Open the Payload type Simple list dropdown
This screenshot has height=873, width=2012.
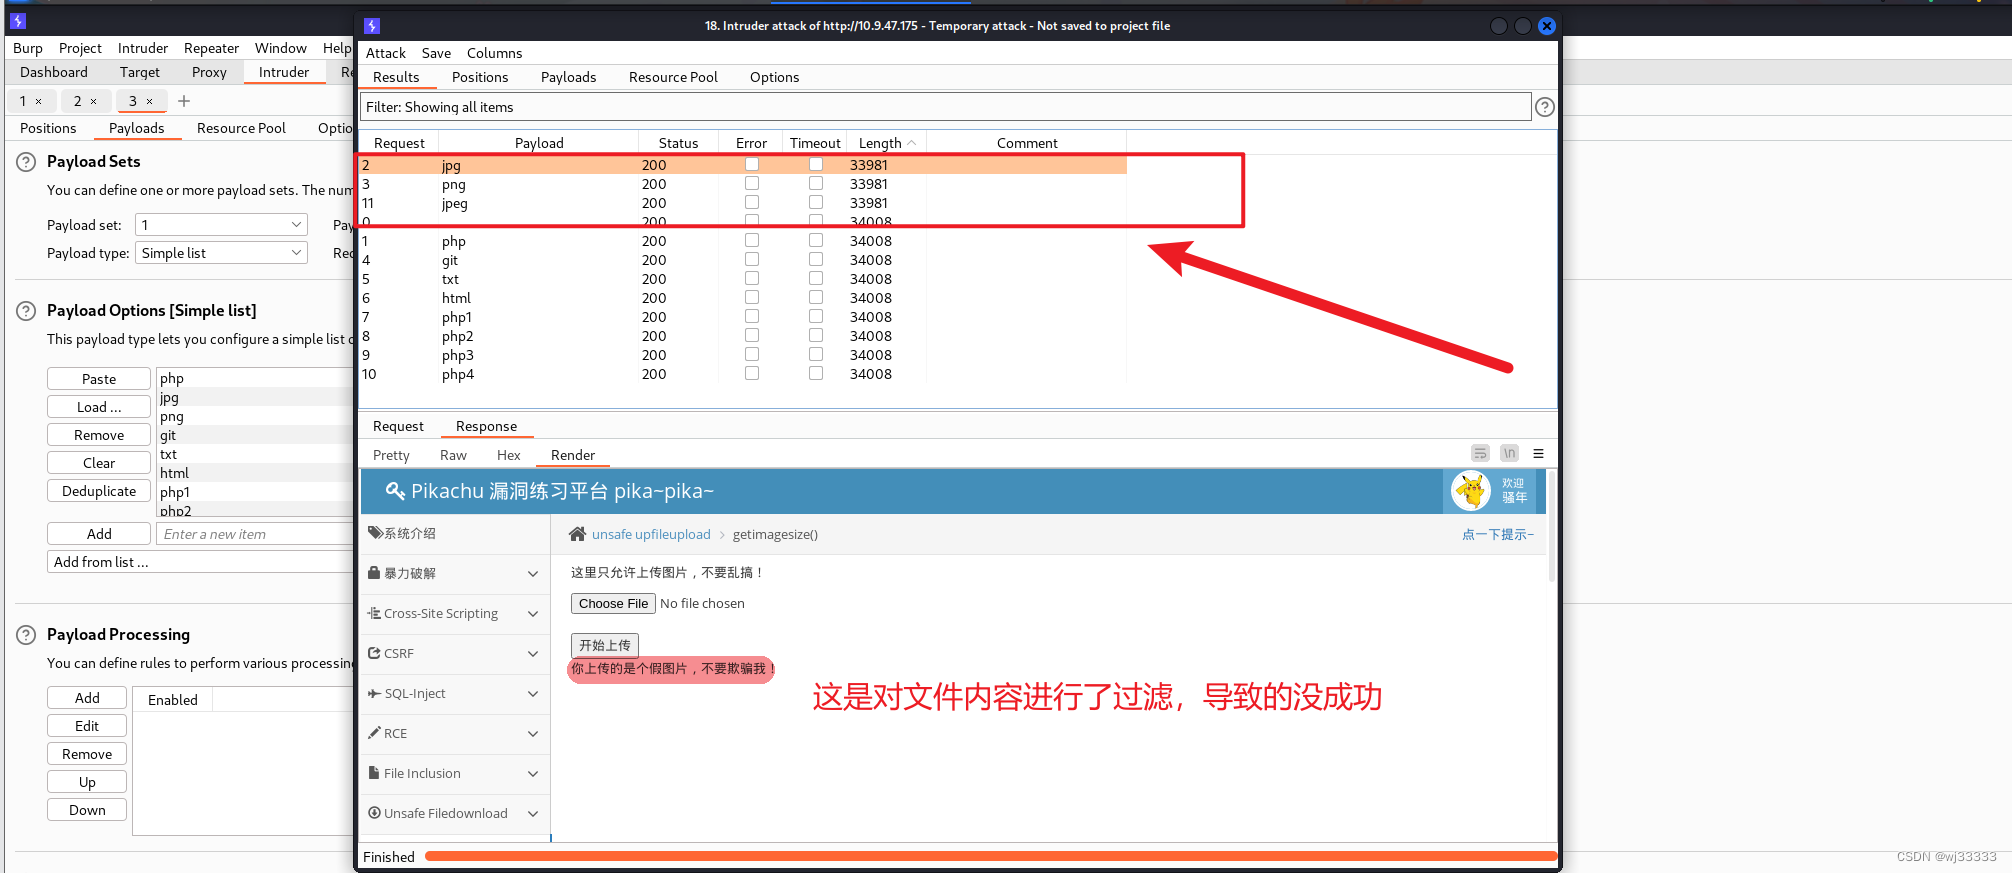221,253
